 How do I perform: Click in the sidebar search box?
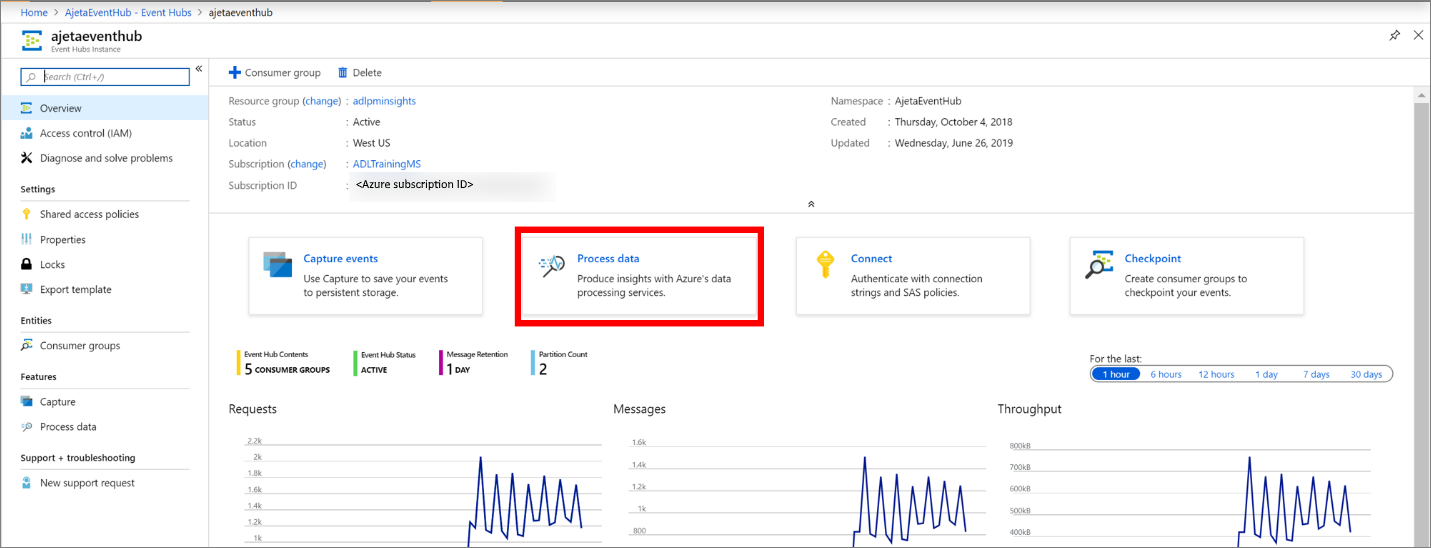pyautogui.click(x=114, y=77)
